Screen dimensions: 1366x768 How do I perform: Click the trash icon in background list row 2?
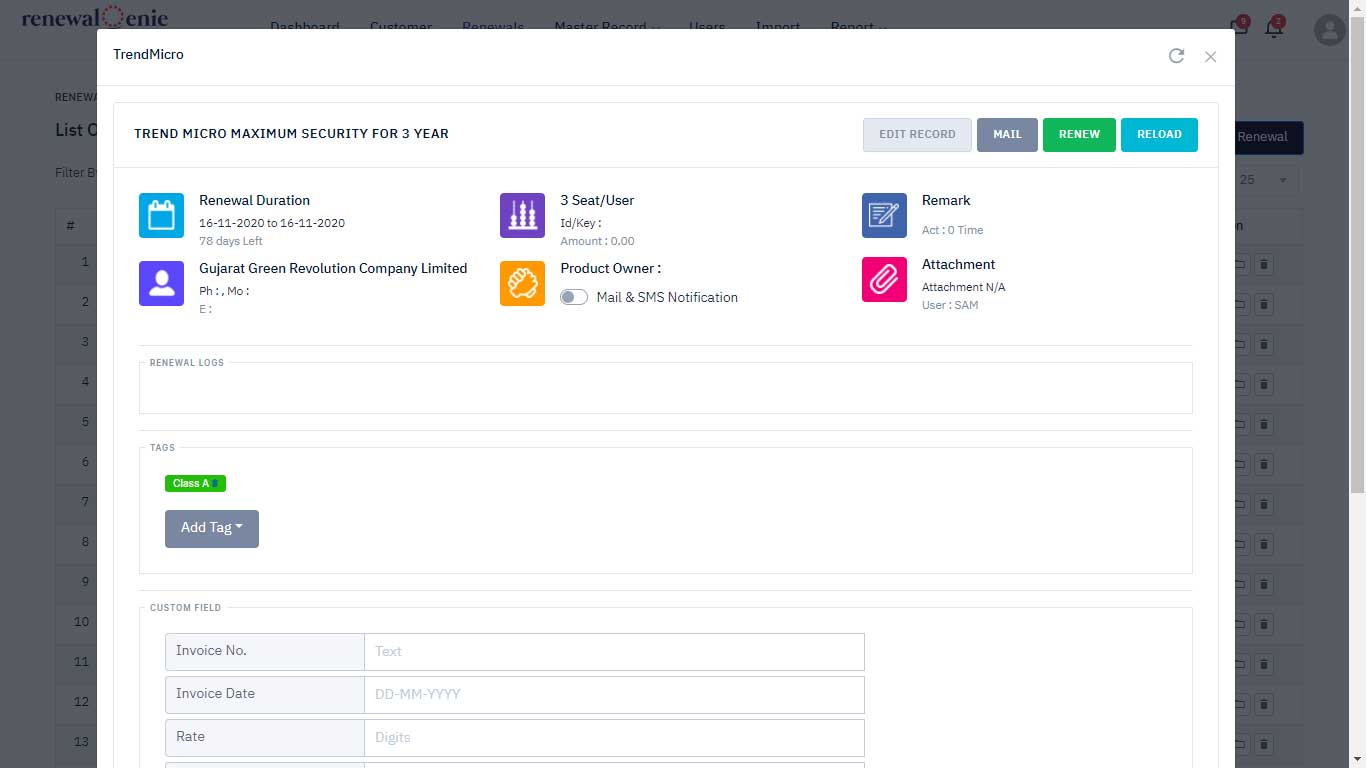click(x=1264, y=305)
